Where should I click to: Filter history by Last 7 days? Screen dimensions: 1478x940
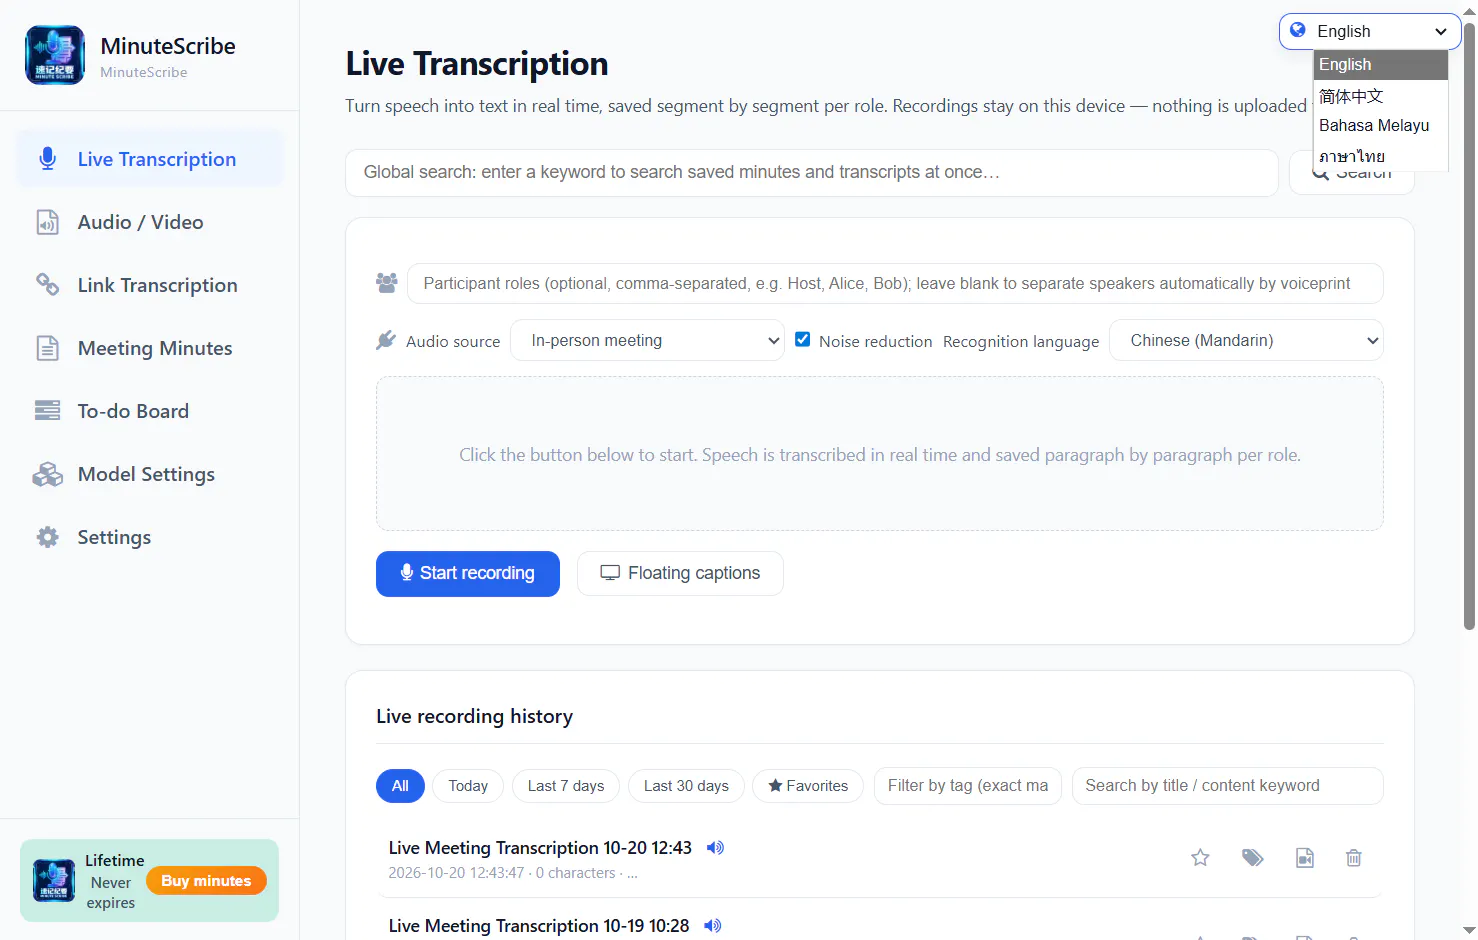pos(566,786)
